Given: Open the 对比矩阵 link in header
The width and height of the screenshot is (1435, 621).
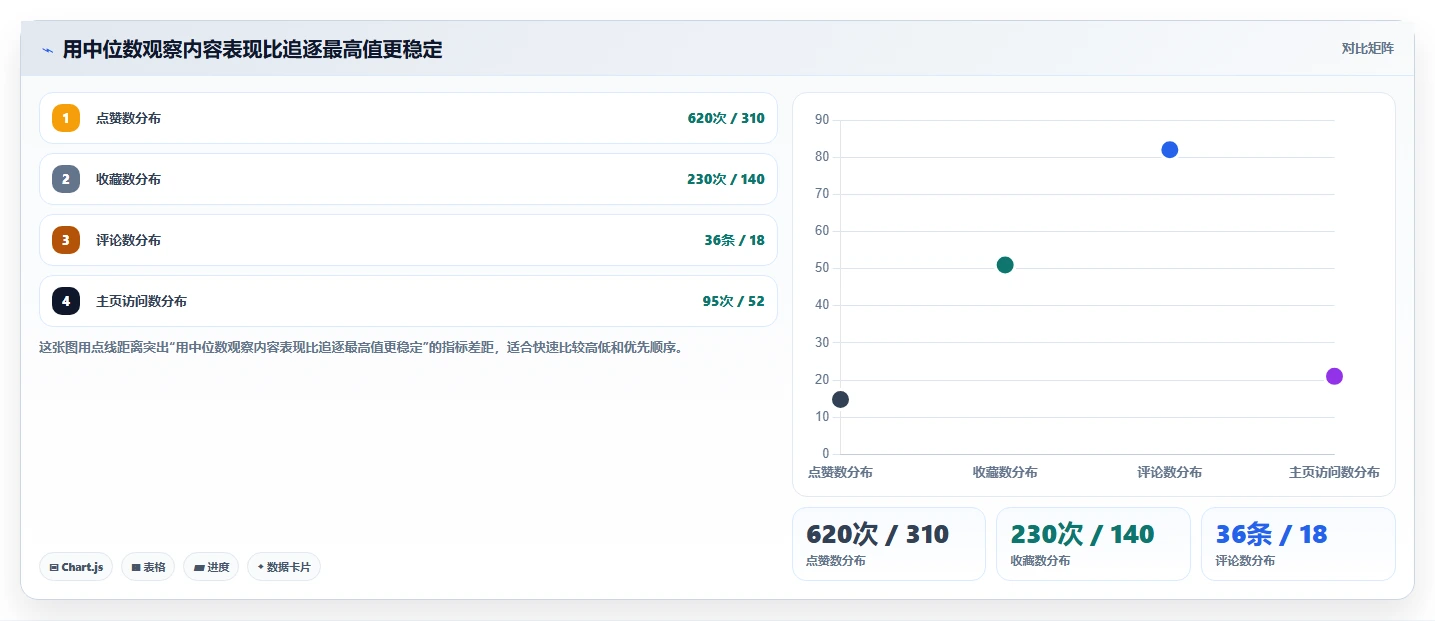Looking at the screenshot, I should coord(1367,48).
